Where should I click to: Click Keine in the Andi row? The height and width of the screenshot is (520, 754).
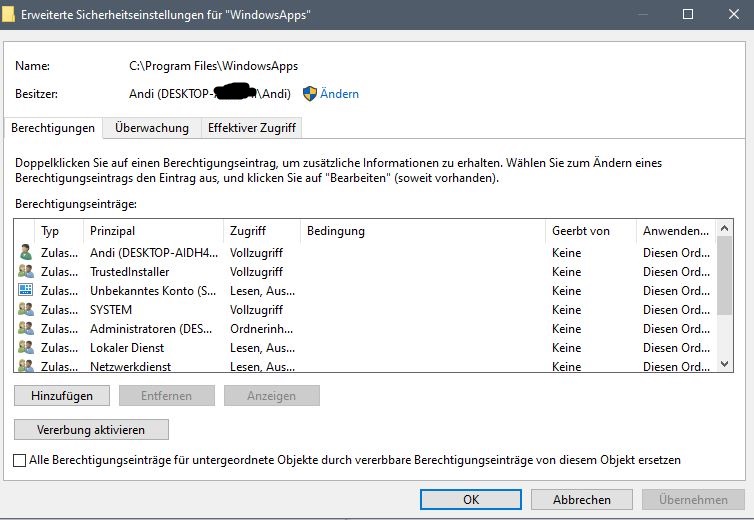pyautogui.click(x=566, y=253)
